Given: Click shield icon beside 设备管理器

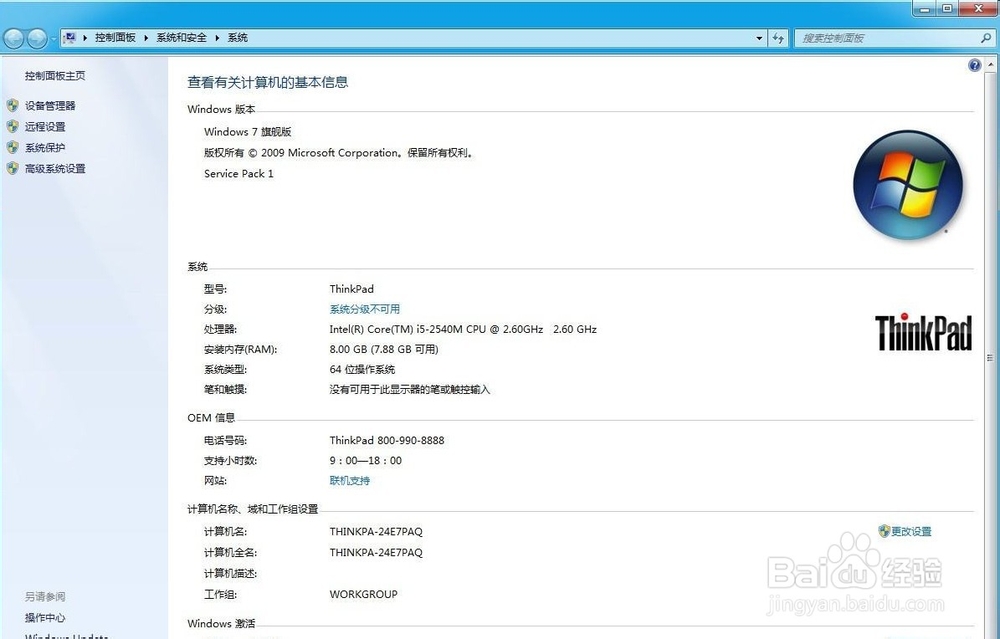Looking at the screenshot, I should tap(13, 105).
